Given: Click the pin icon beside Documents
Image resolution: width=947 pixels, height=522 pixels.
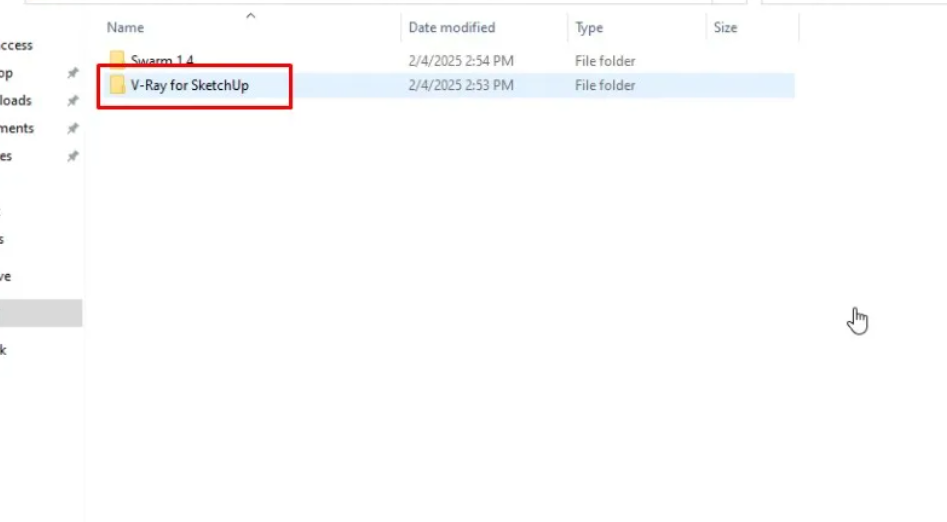Looking at the screenshot, I should pyautogui.click(x=72, y=129).
